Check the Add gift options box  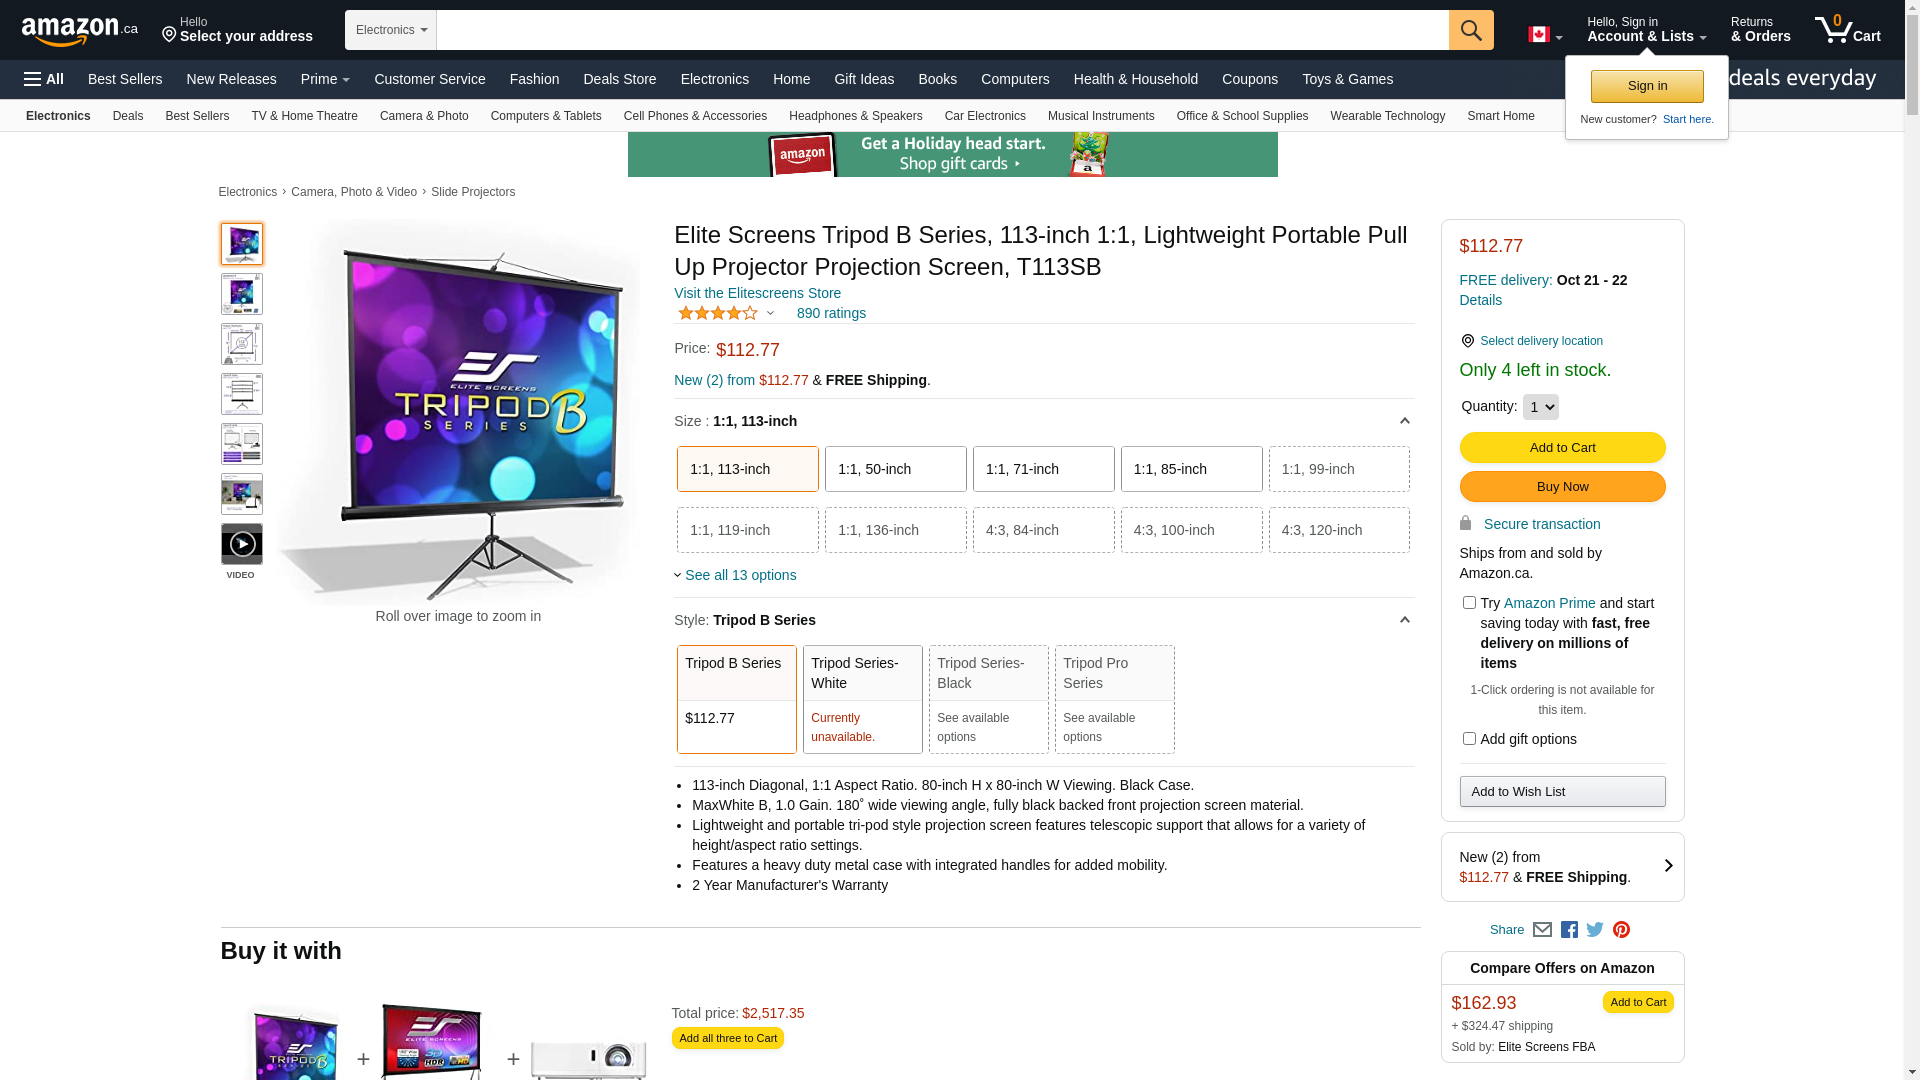tap(1468, 739)
